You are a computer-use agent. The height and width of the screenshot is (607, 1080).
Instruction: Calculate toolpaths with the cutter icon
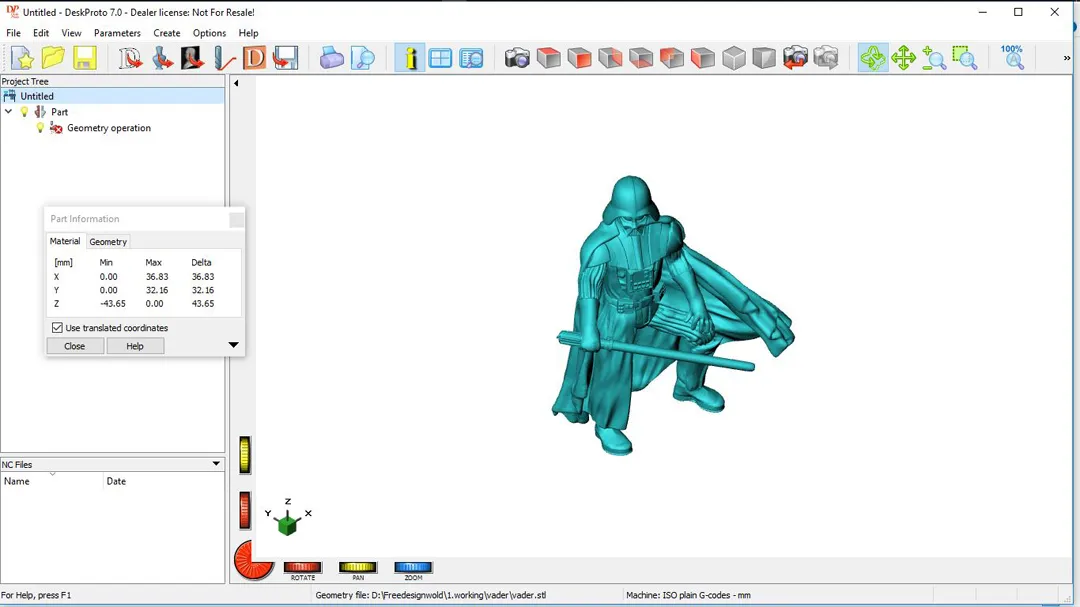224,58
